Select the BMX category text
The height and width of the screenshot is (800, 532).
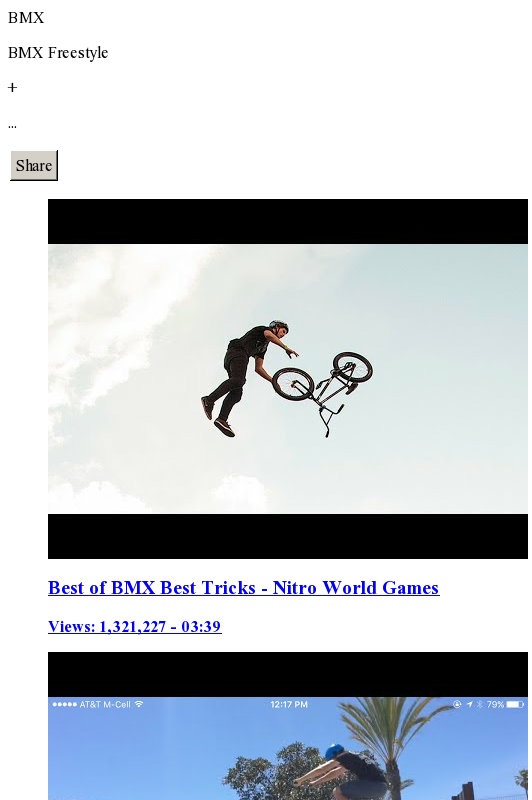point(26,18)
